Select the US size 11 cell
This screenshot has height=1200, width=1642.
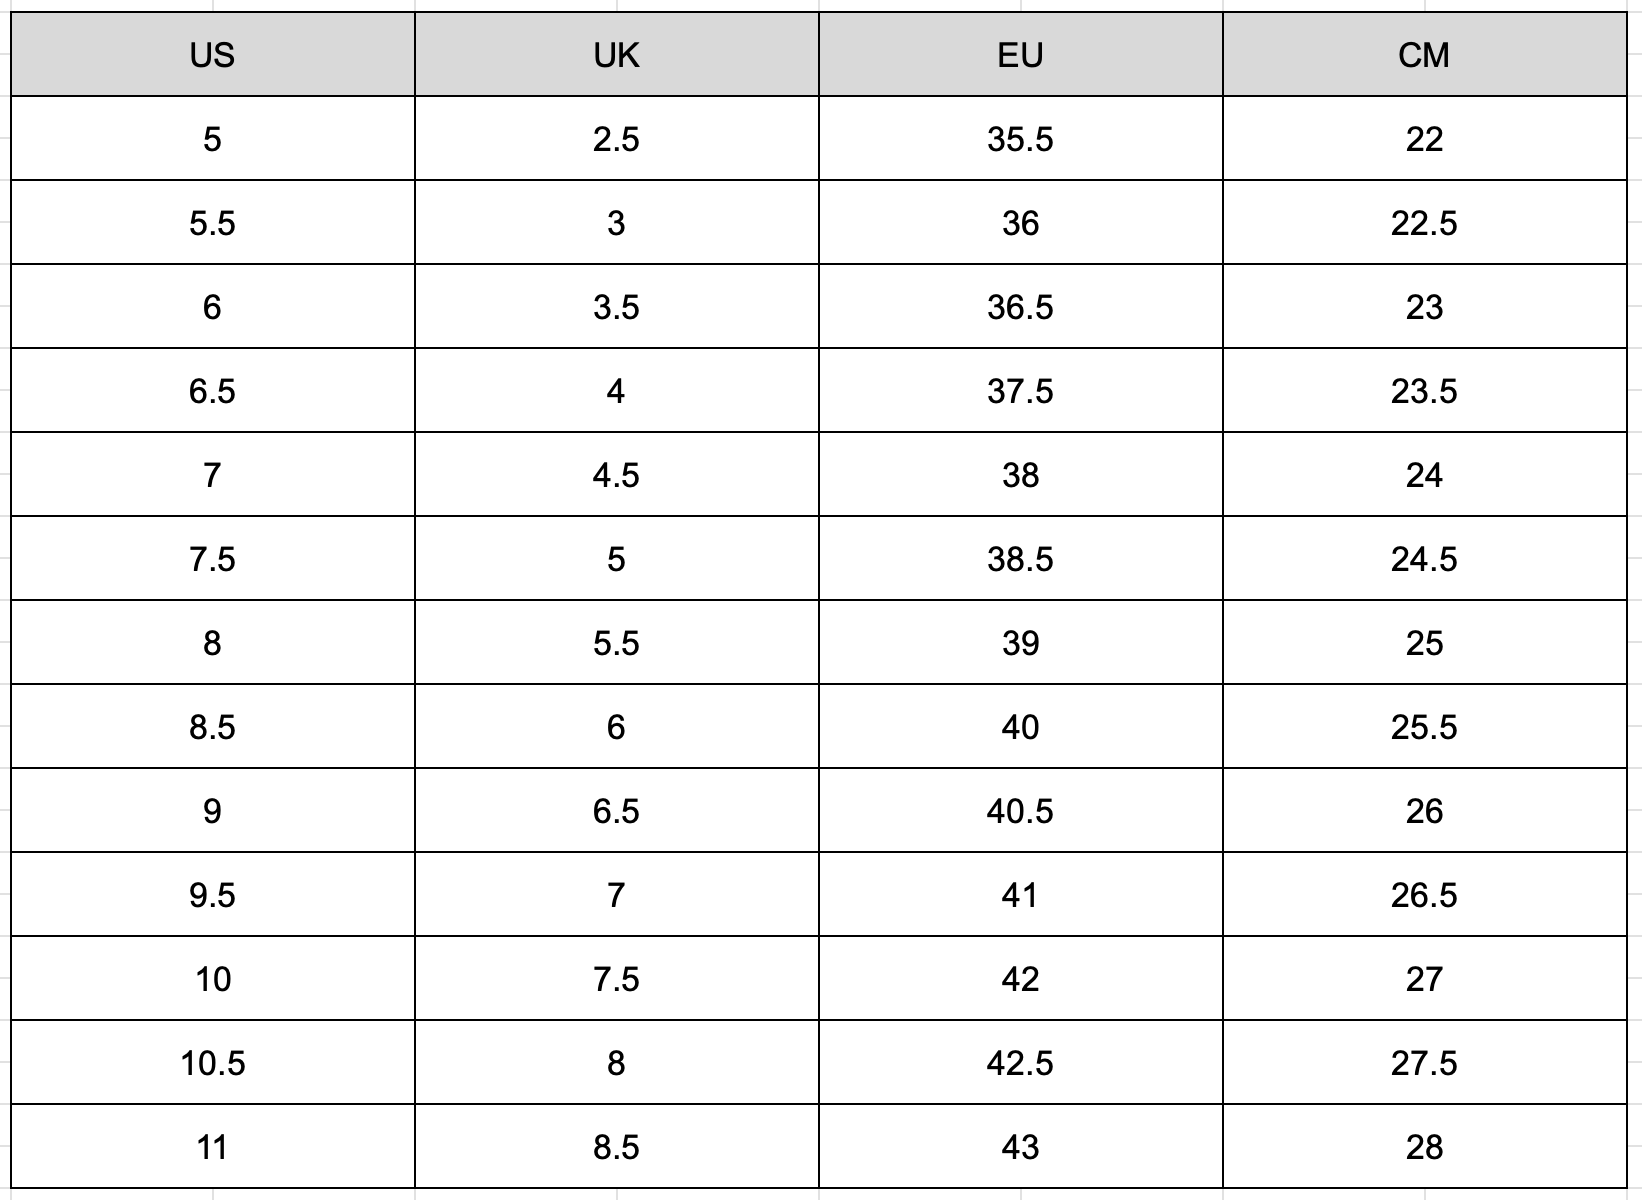click(212, 1147)
